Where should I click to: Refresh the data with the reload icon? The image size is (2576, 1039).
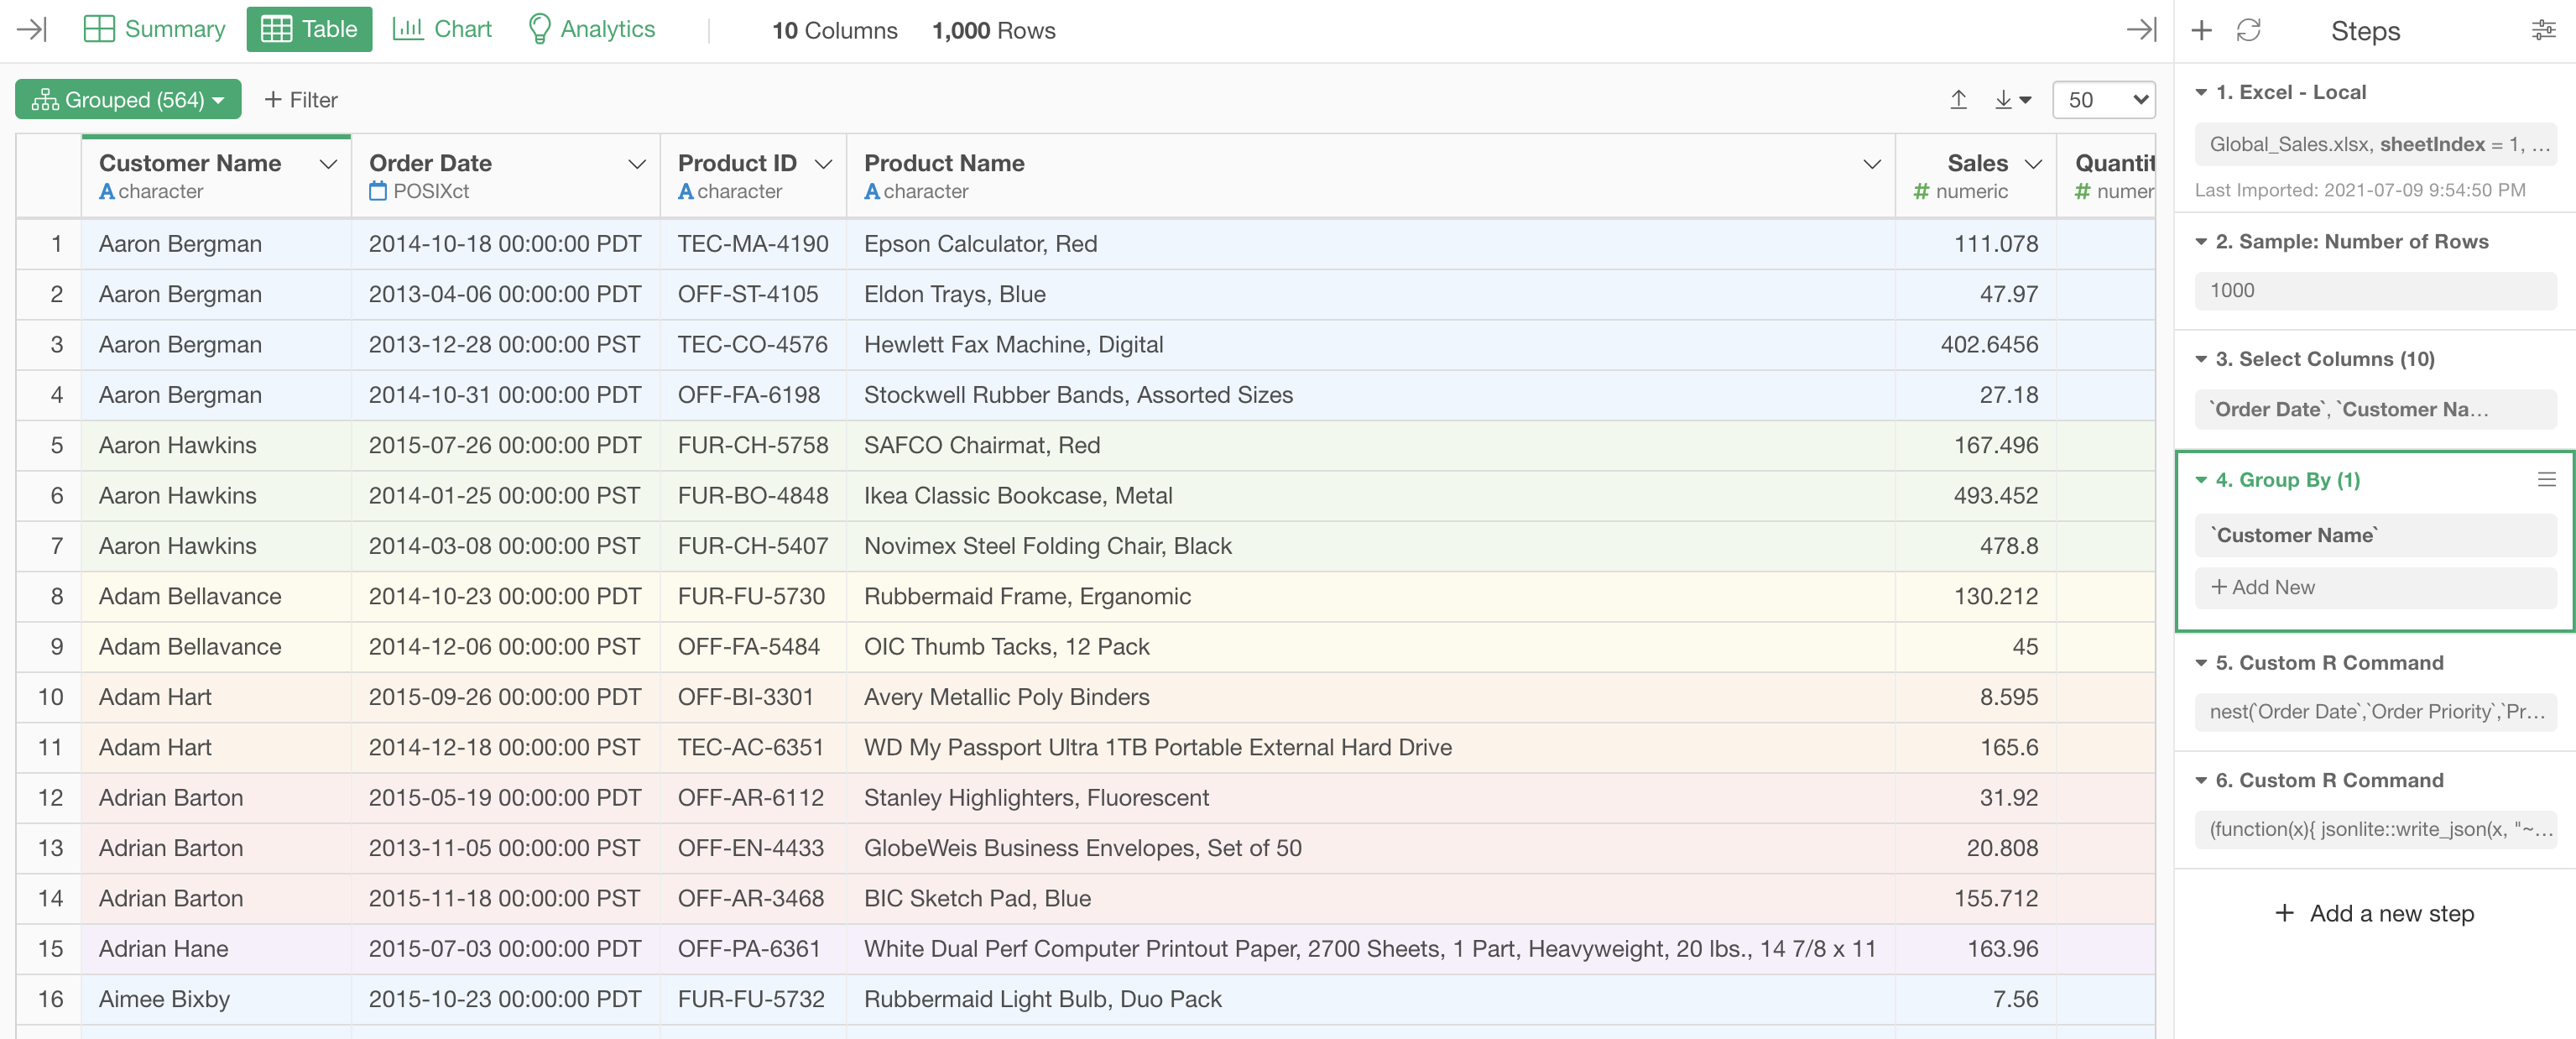(x=2248, y=30)
